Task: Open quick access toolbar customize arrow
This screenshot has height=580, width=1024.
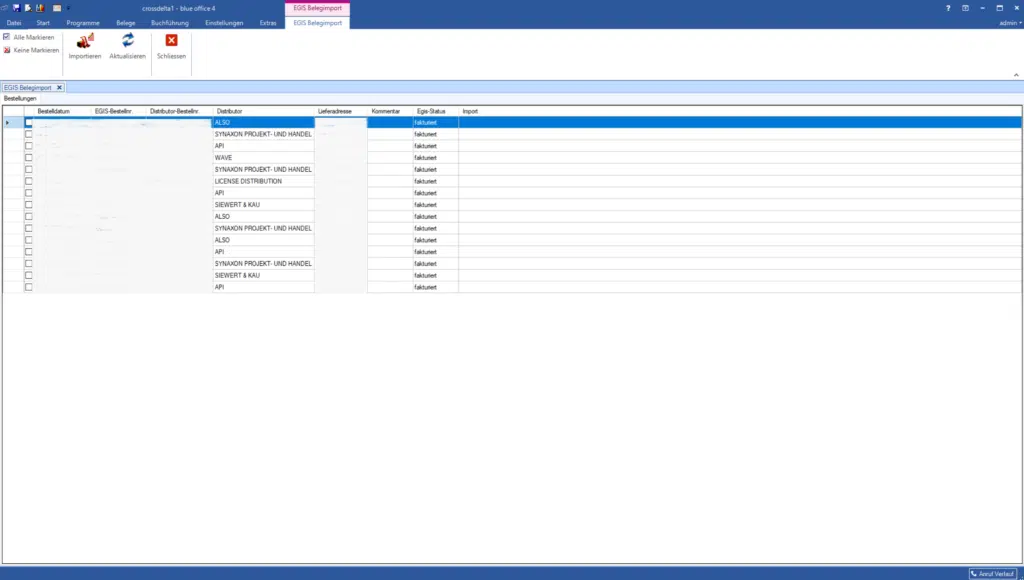Action: (68, 8)
